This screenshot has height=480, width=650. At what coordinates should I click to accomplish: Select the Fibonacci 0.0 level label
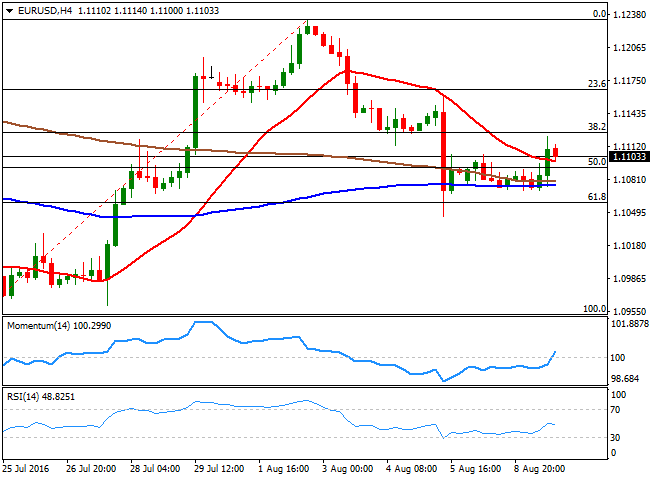[x=599, y=14]
